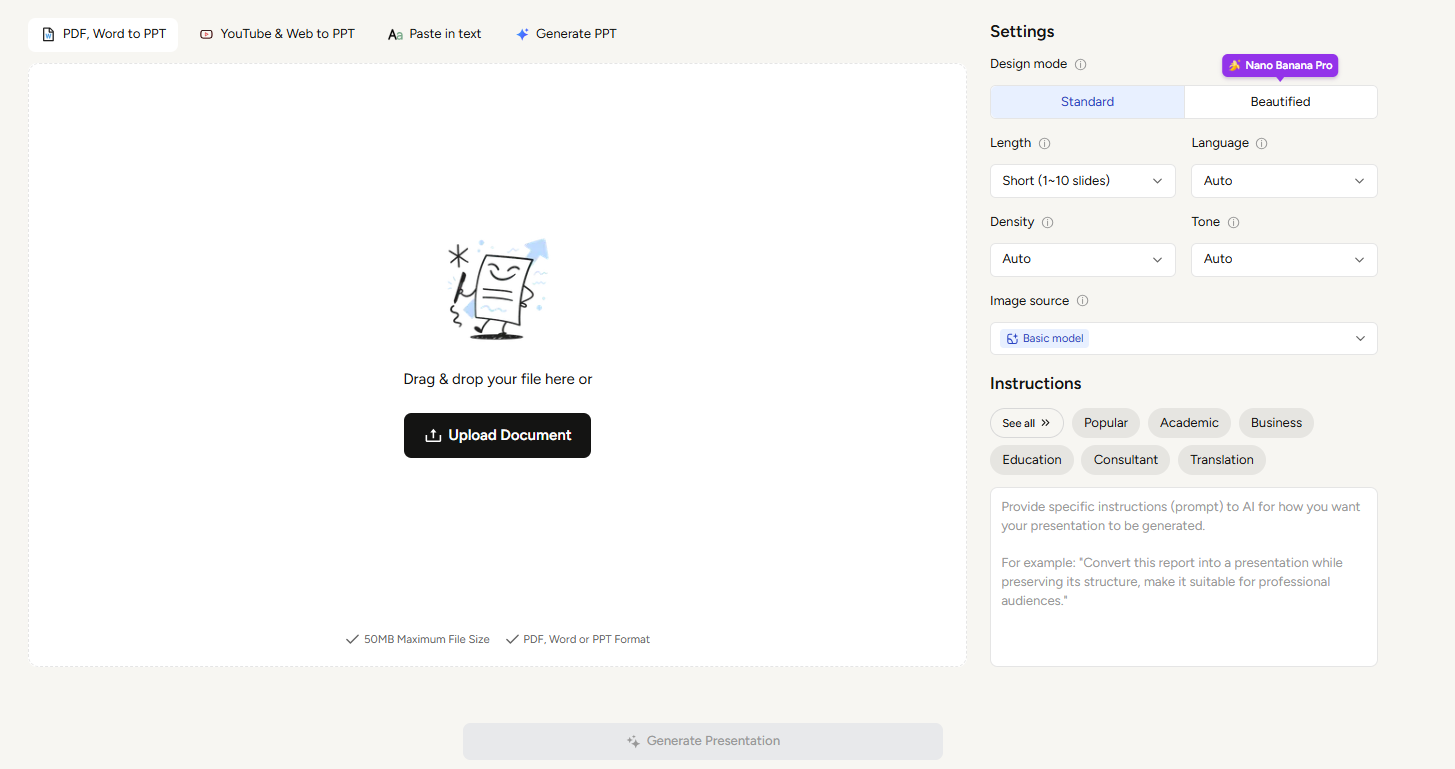Toggle the Academic instruction chip
The image size is (1455, 769).
1189,423
